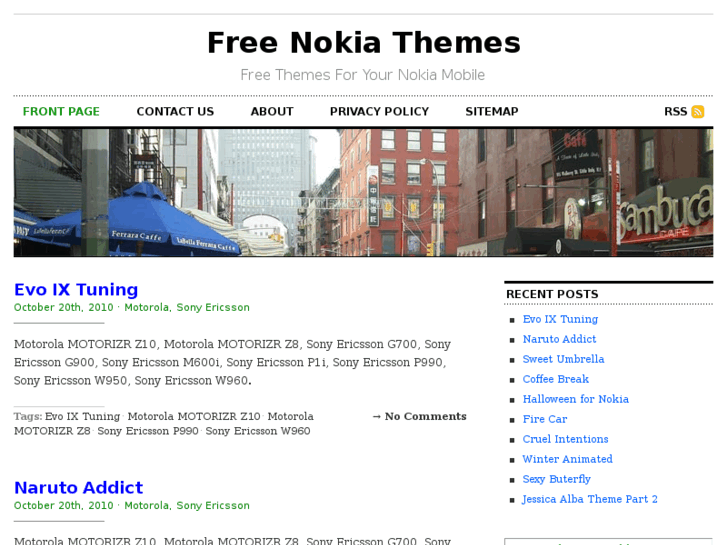Open Naruto Addict in Recent Posts
Image resolution: width=727 pixels, height=545 pixels.
pos(559,339)
